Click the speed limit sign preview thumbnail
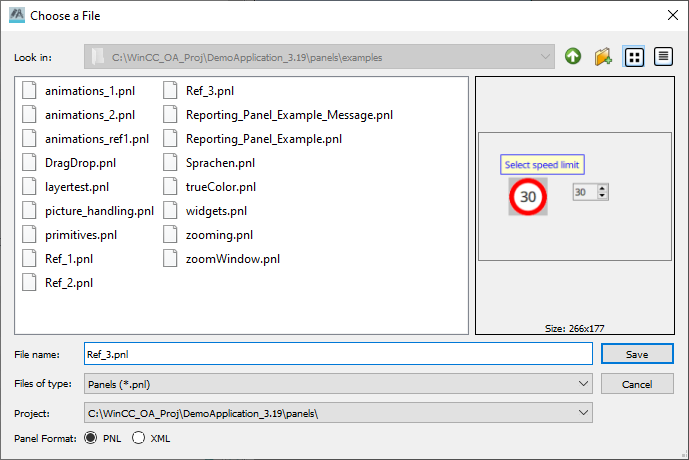689x460 pixels. pyautogui.click(x=528, y=197)
